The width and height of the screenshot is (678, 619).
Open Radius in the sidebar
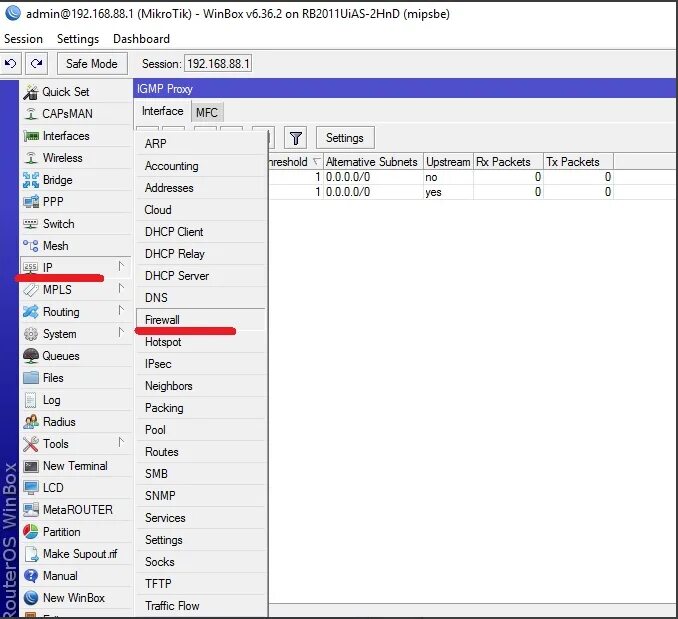(76, 422)
